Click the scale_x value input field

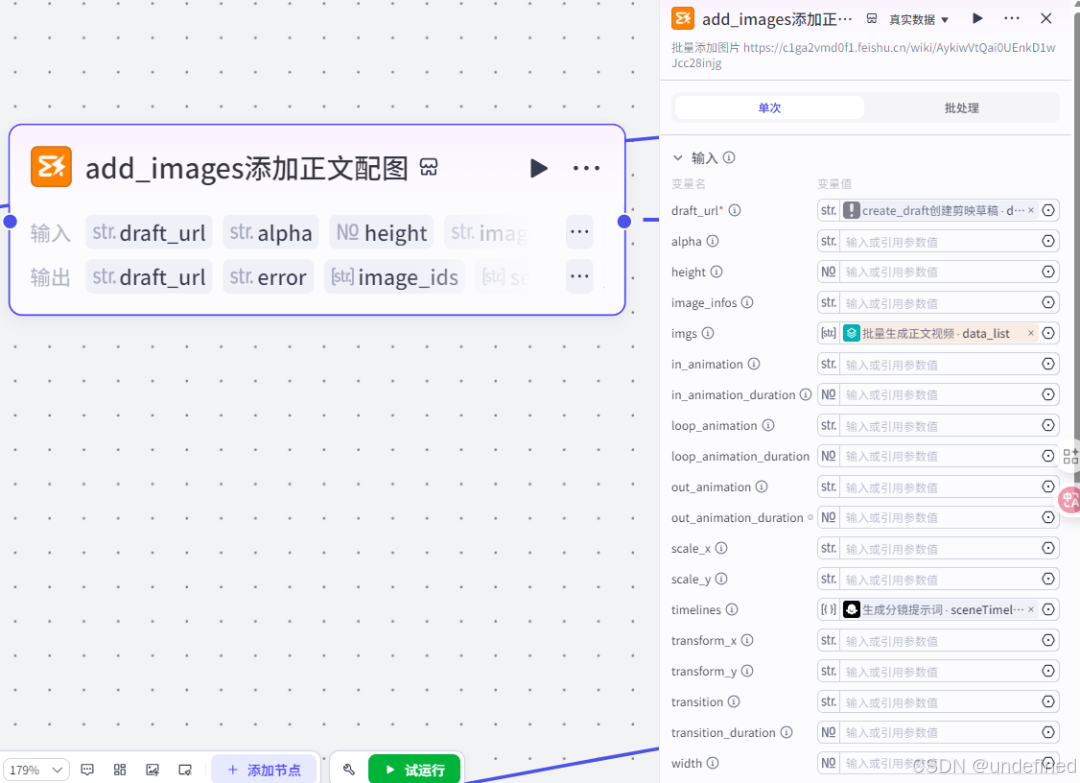pos(938,549)
